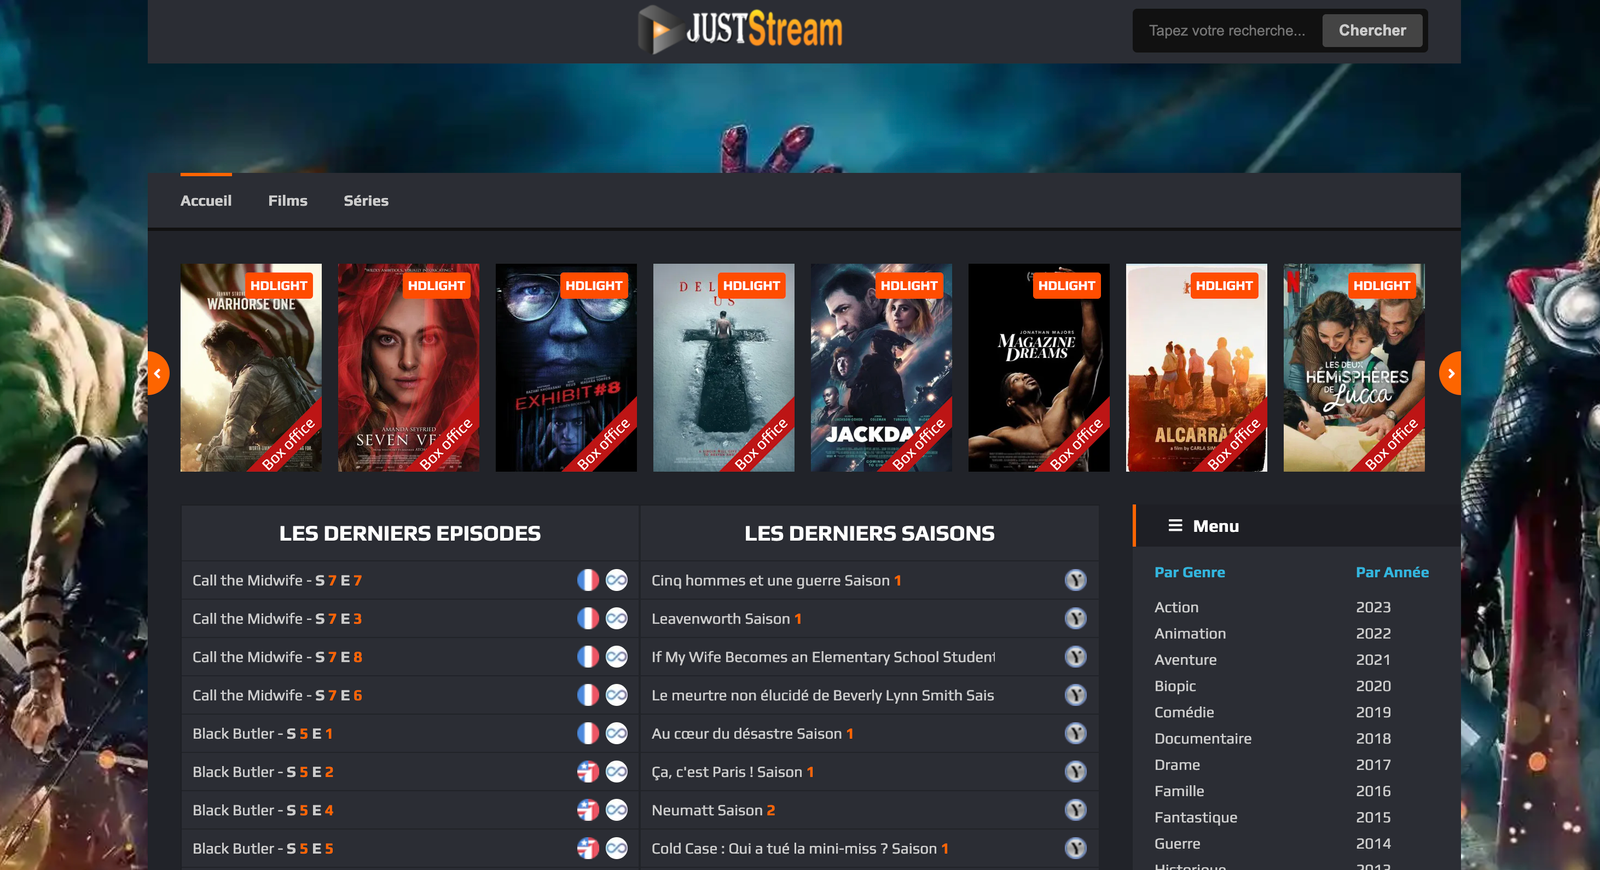Click round icon beside If My Wife Becomes

tap(1076, 657)
